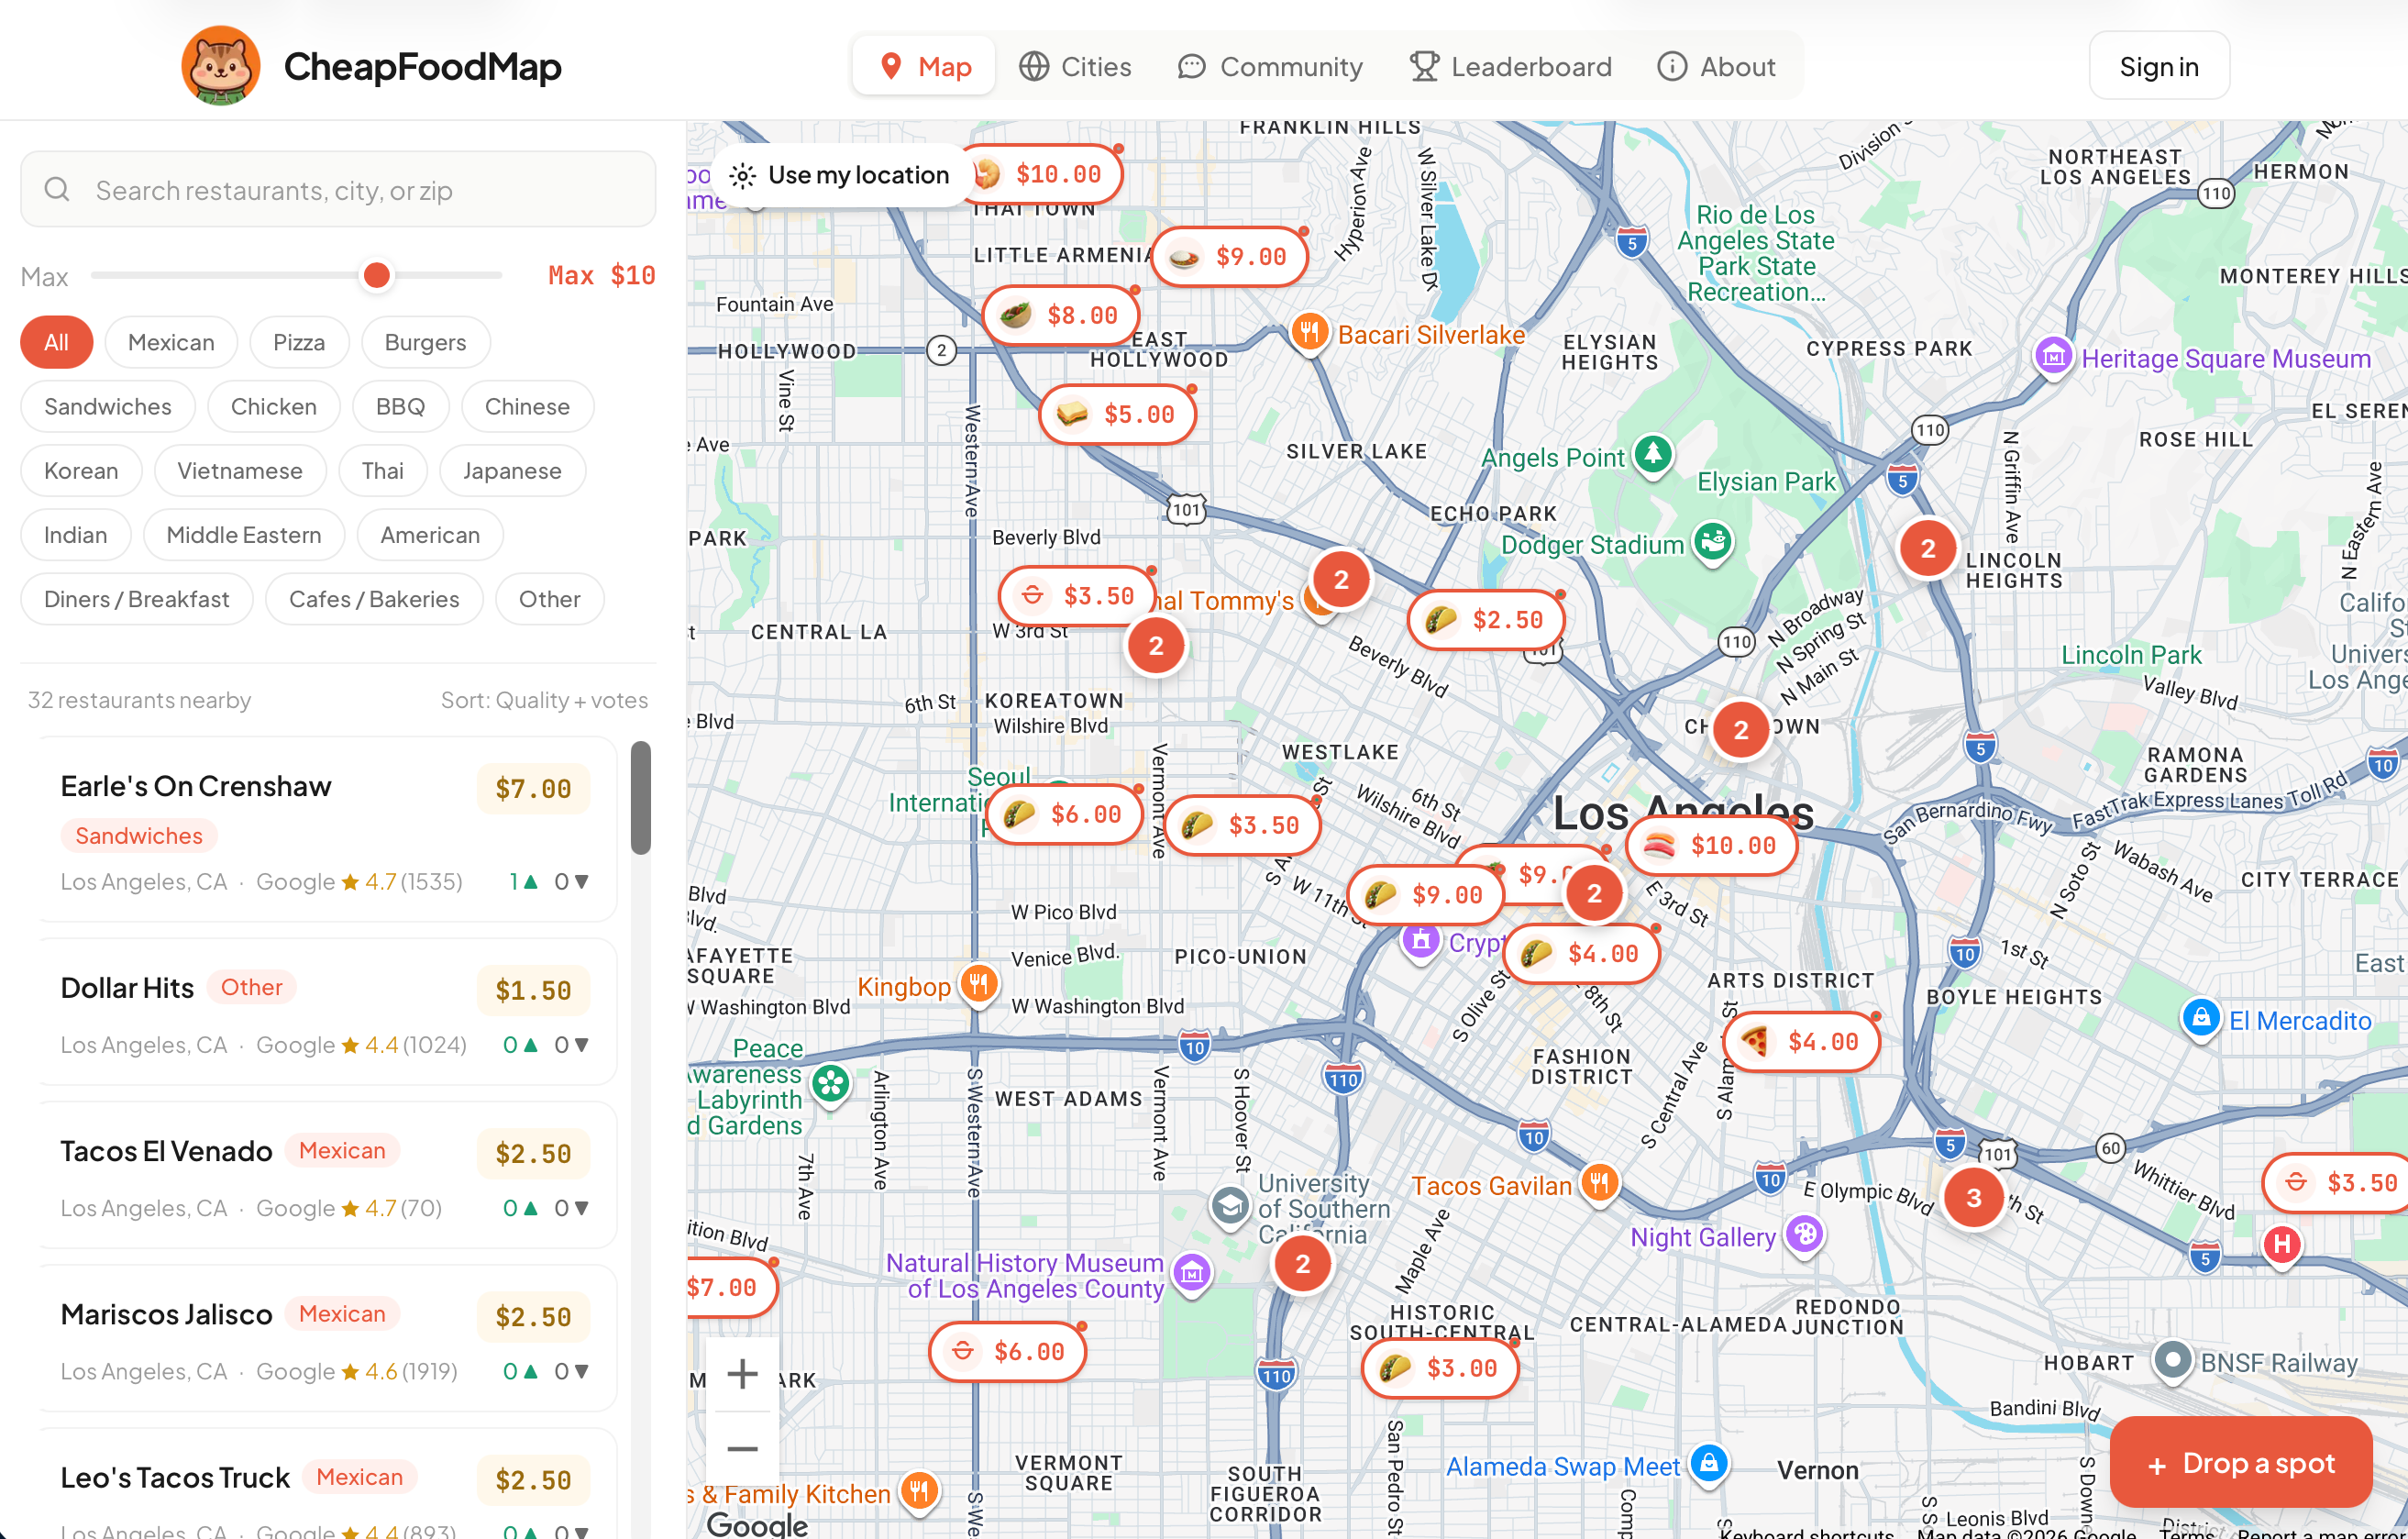Enable the Indian filter chip
Screen dimensions: 2408x1539
click(76, 535)
